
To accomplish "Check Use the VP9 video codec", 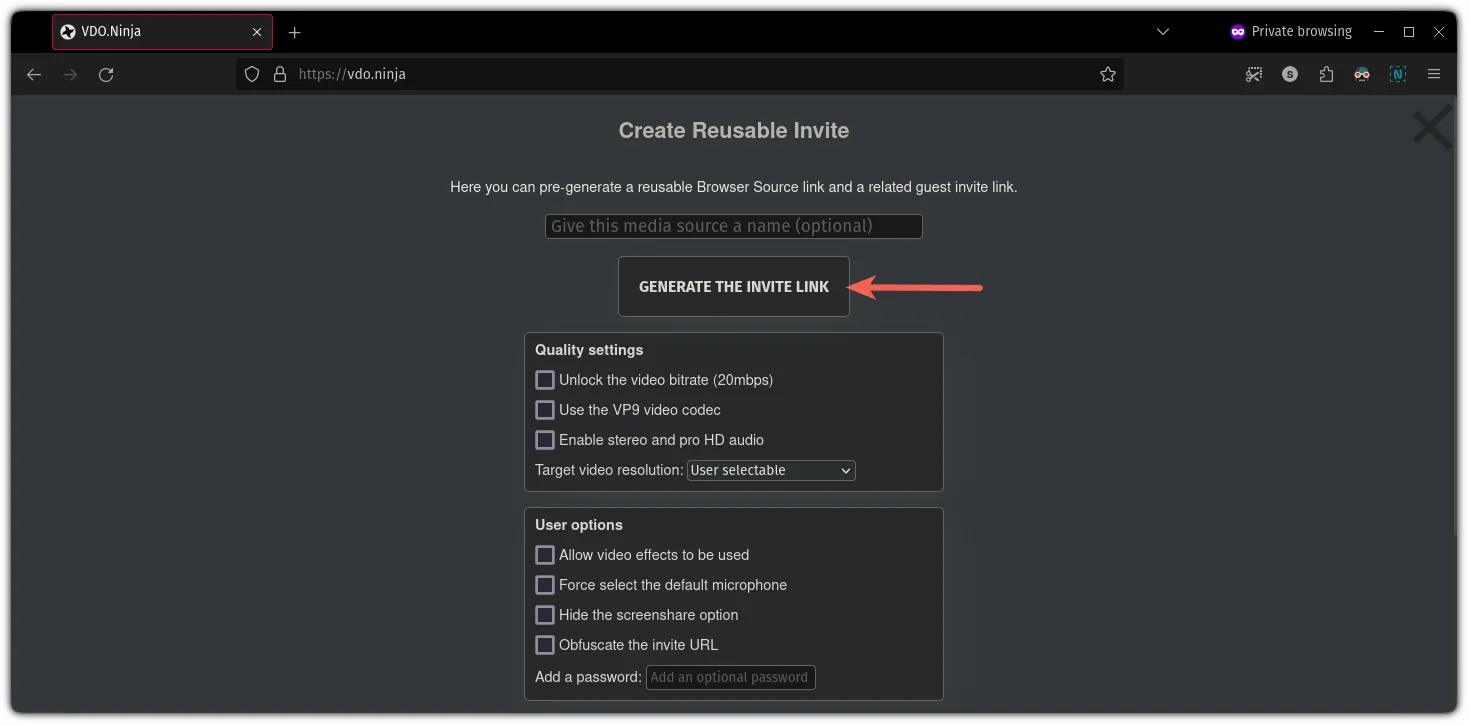I will tap(545, 410).
